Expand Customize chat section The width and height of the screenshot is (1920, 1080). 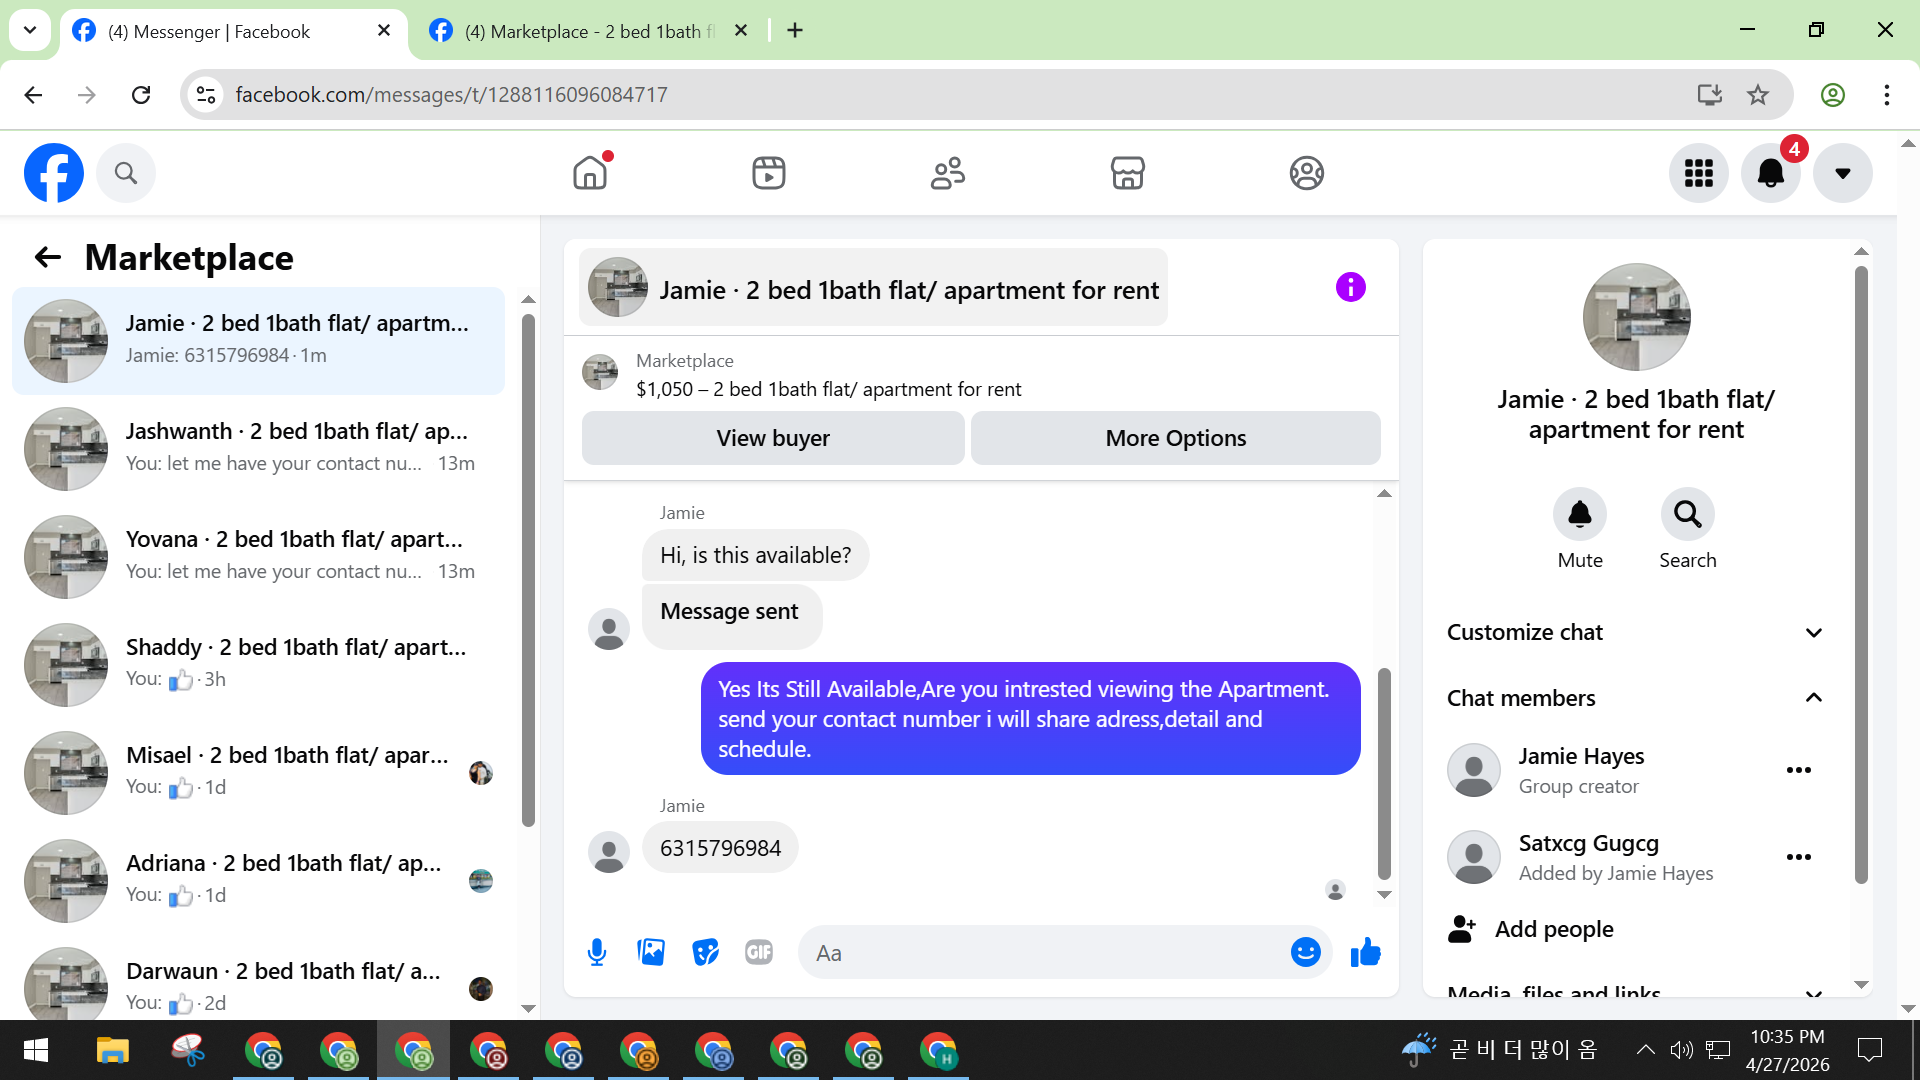tap(1636, 632)
